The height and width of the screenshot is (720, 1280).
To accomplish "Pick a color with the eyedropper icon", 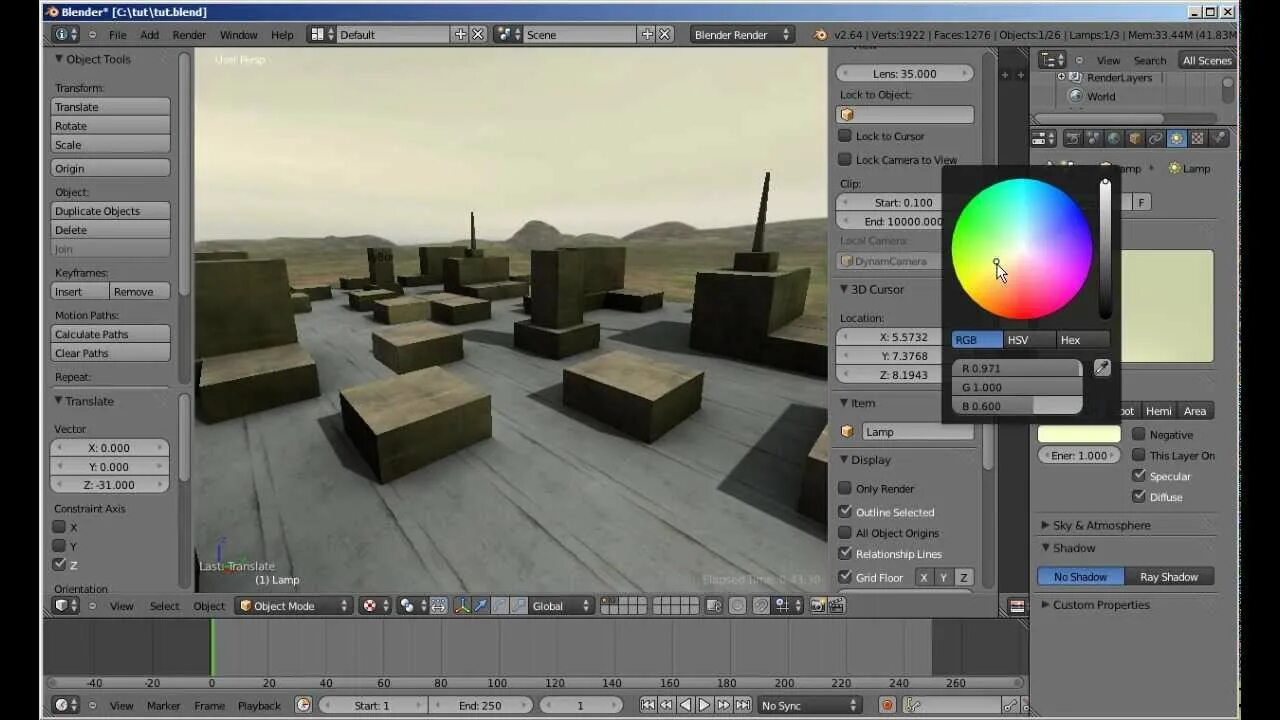I will tap(1101, 368).
